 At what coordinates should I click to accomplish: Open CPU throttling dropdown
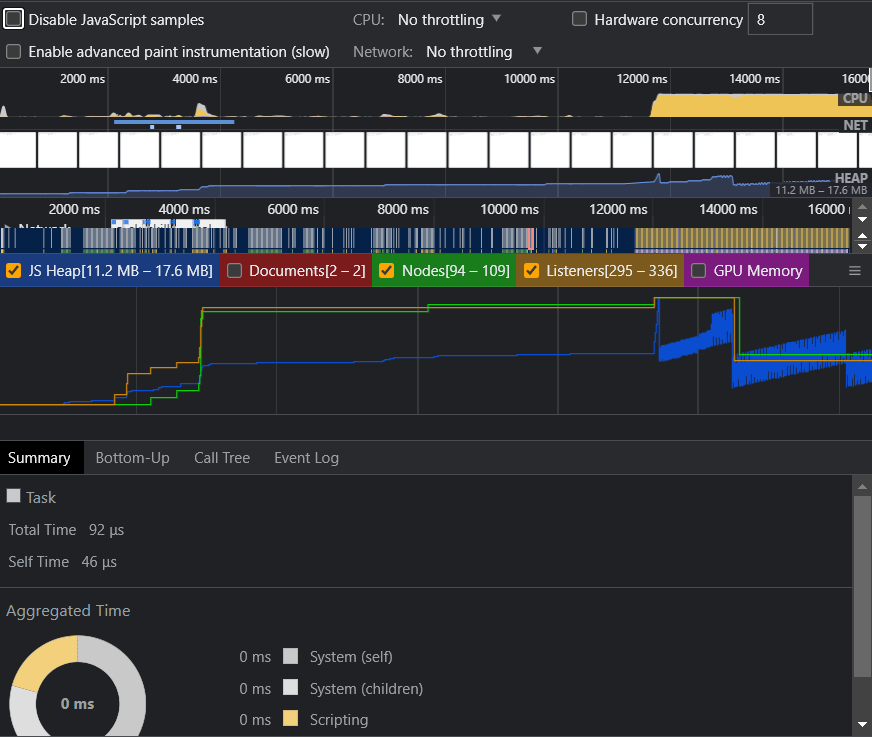(x=449, y=19)
